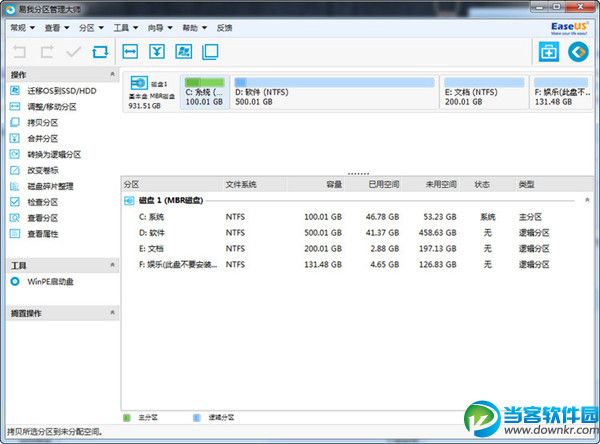Click the 迁移OS到SSD/HDD link
Image resolution: width=600 pixels, height=444 pixels.
[x=62, y=91]
